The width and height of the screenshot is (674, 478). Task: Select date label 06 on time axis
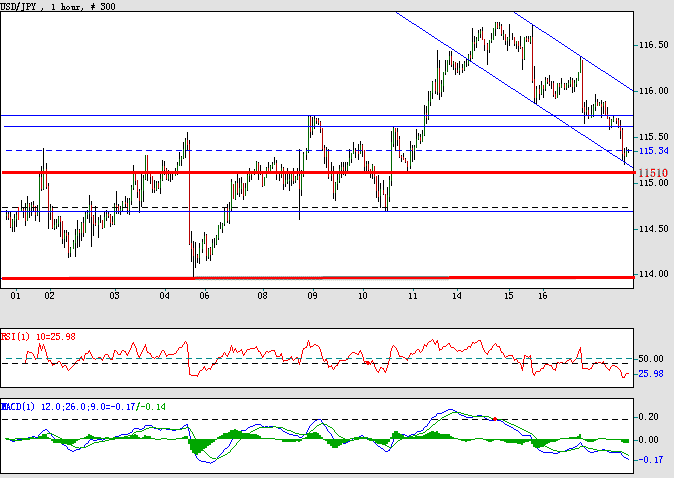[204, 296]
